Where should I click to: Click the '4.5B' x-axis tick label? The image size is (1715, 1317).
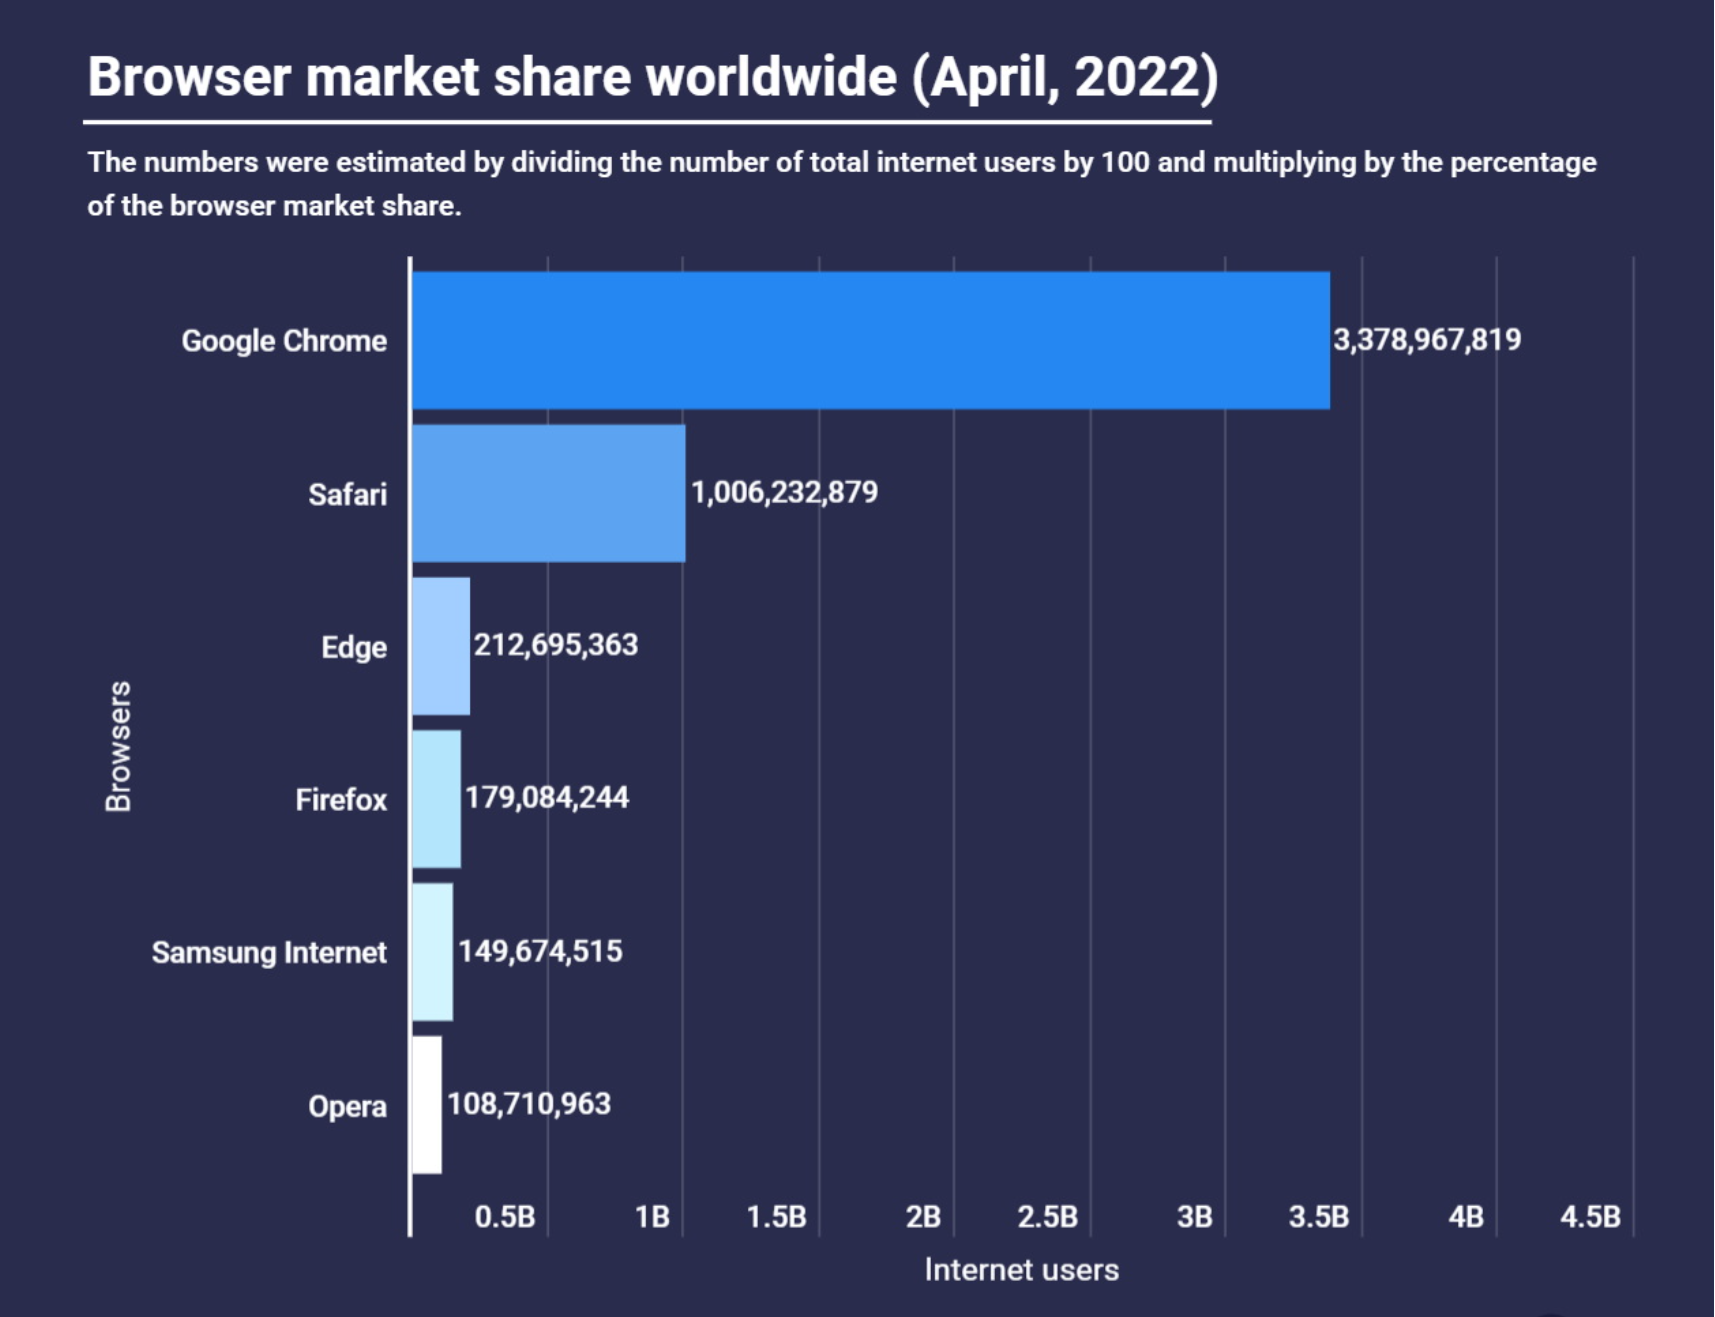[x=1590, y=1217]
